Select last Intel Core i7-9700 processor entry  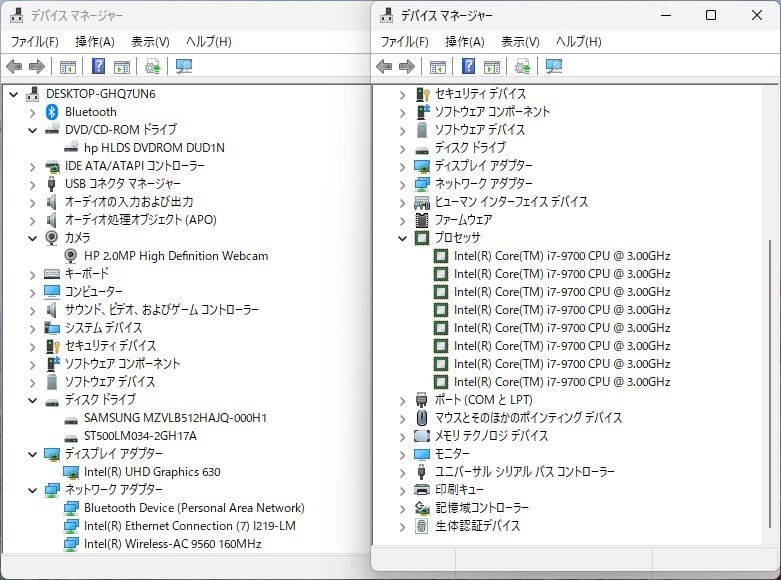(x=562, y=382)
